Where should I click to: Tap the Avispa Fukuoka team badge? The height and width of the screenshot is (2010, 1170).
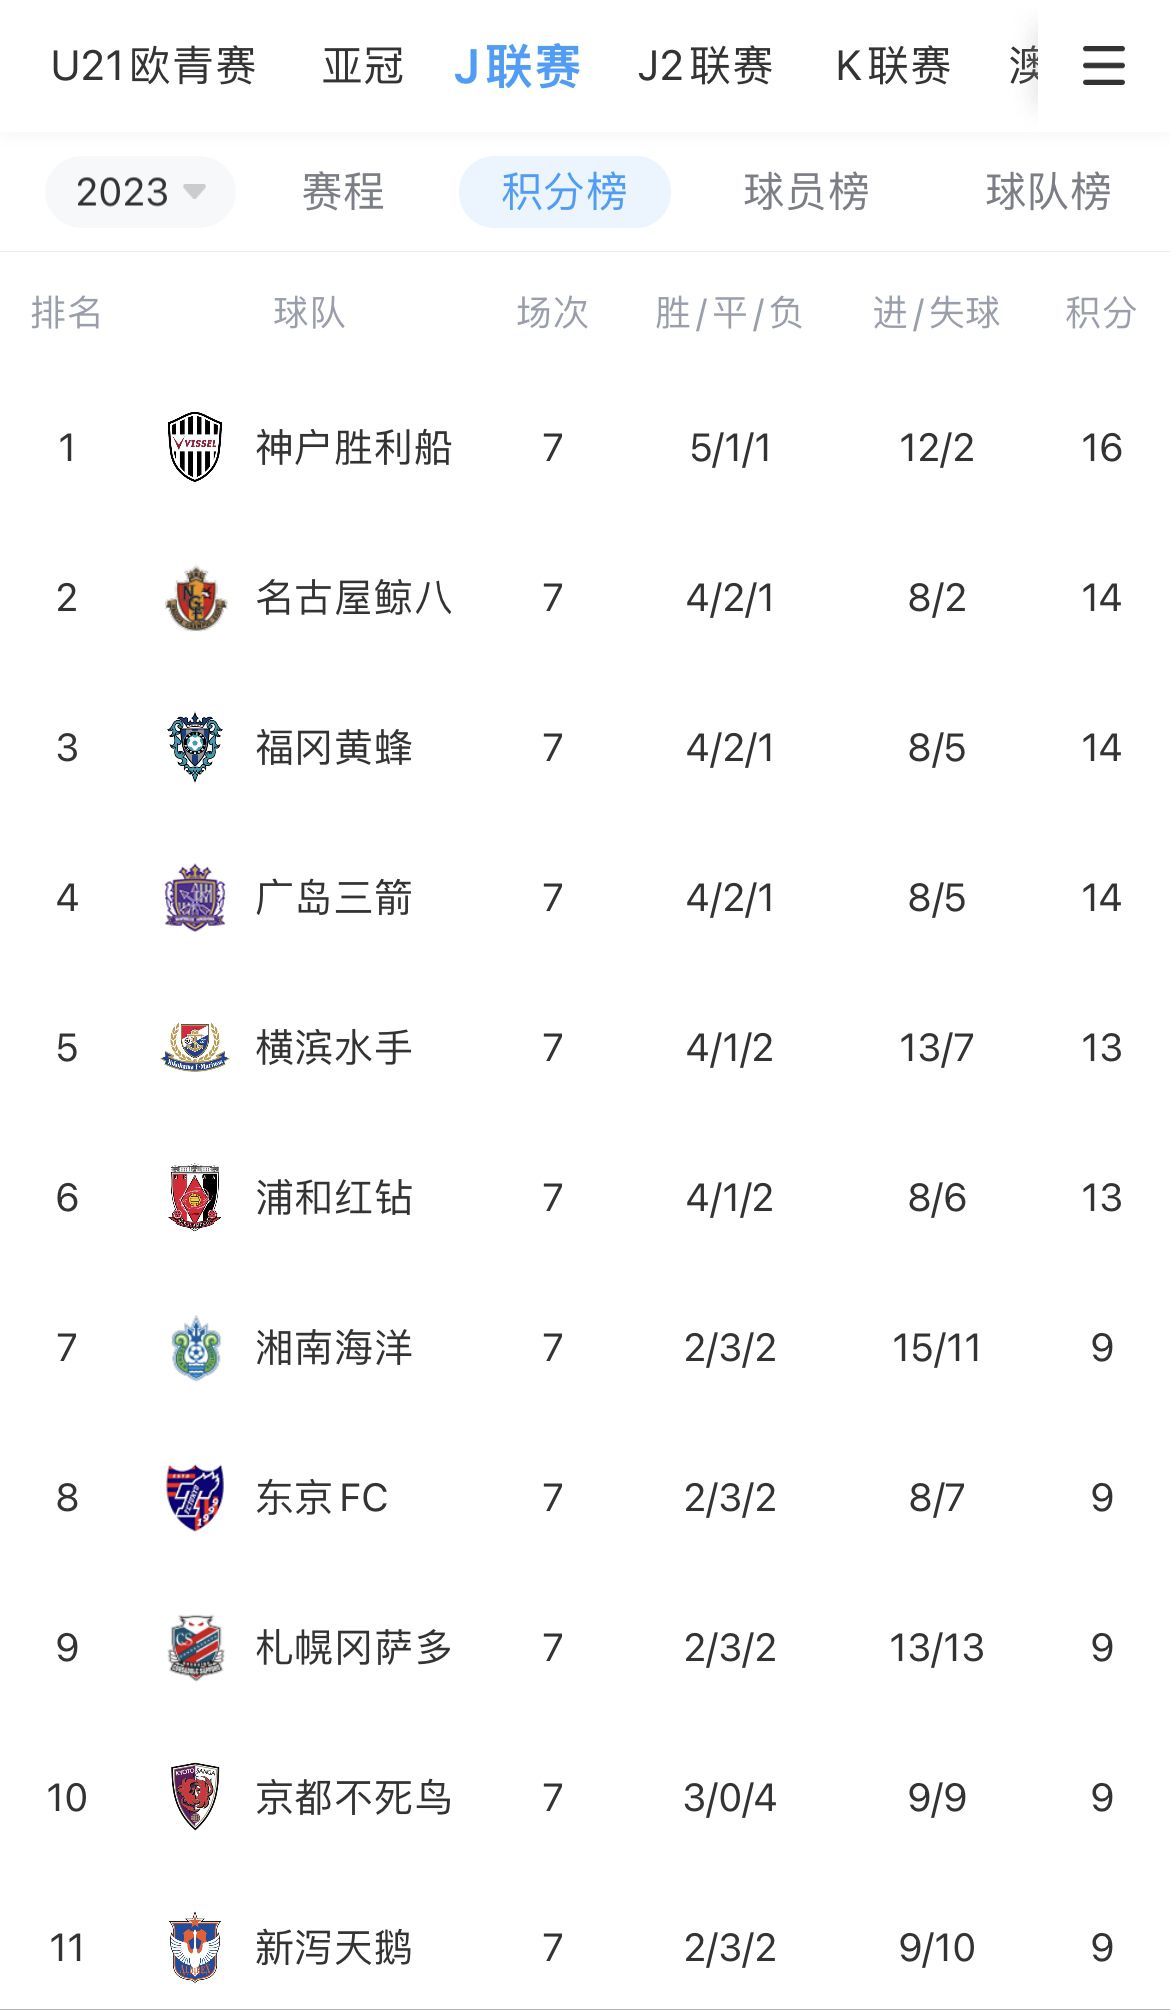pyautogui.click(x=195, y=747)
